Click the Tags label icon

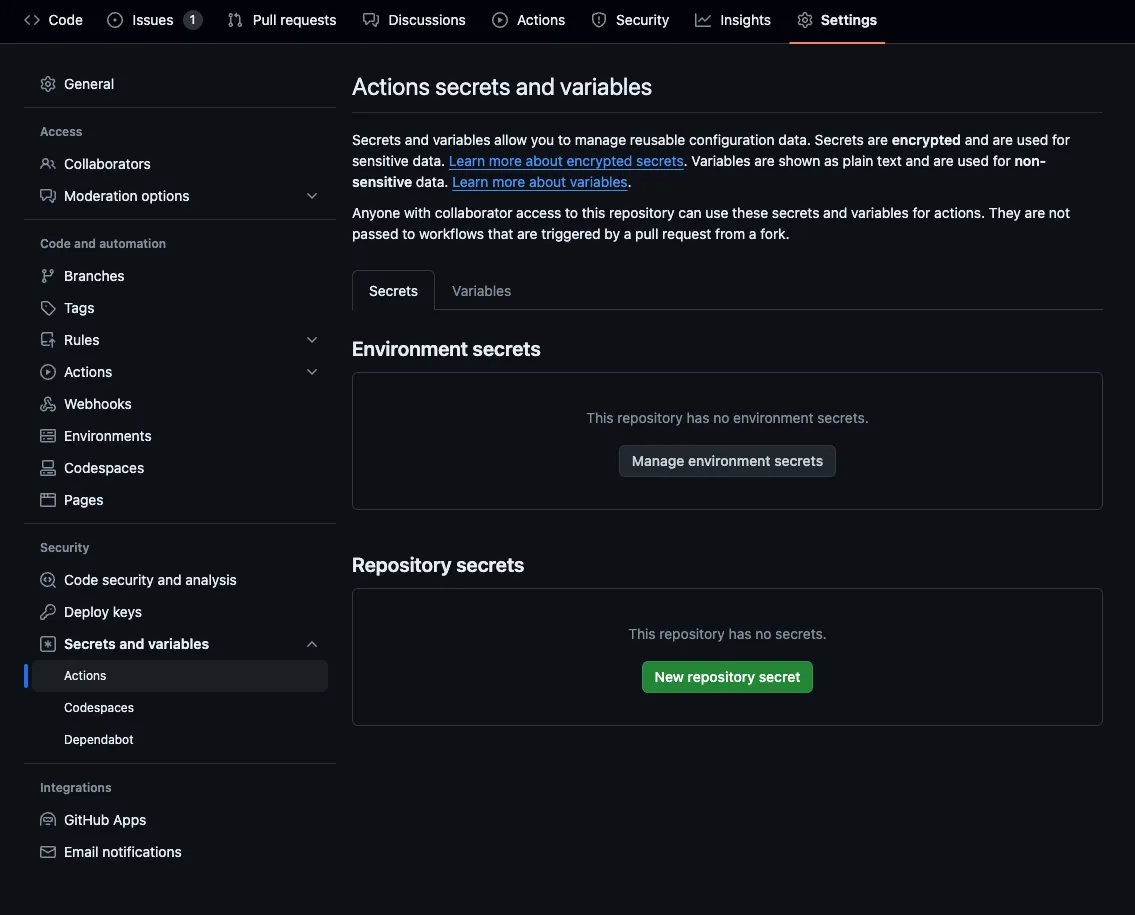pos(48,308)
